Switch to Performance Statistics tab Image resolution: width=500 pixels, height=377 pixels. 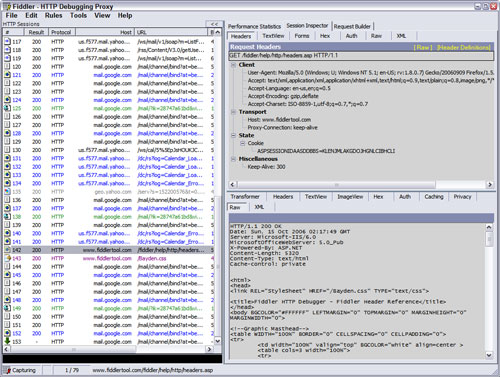(x=254, y=26)
